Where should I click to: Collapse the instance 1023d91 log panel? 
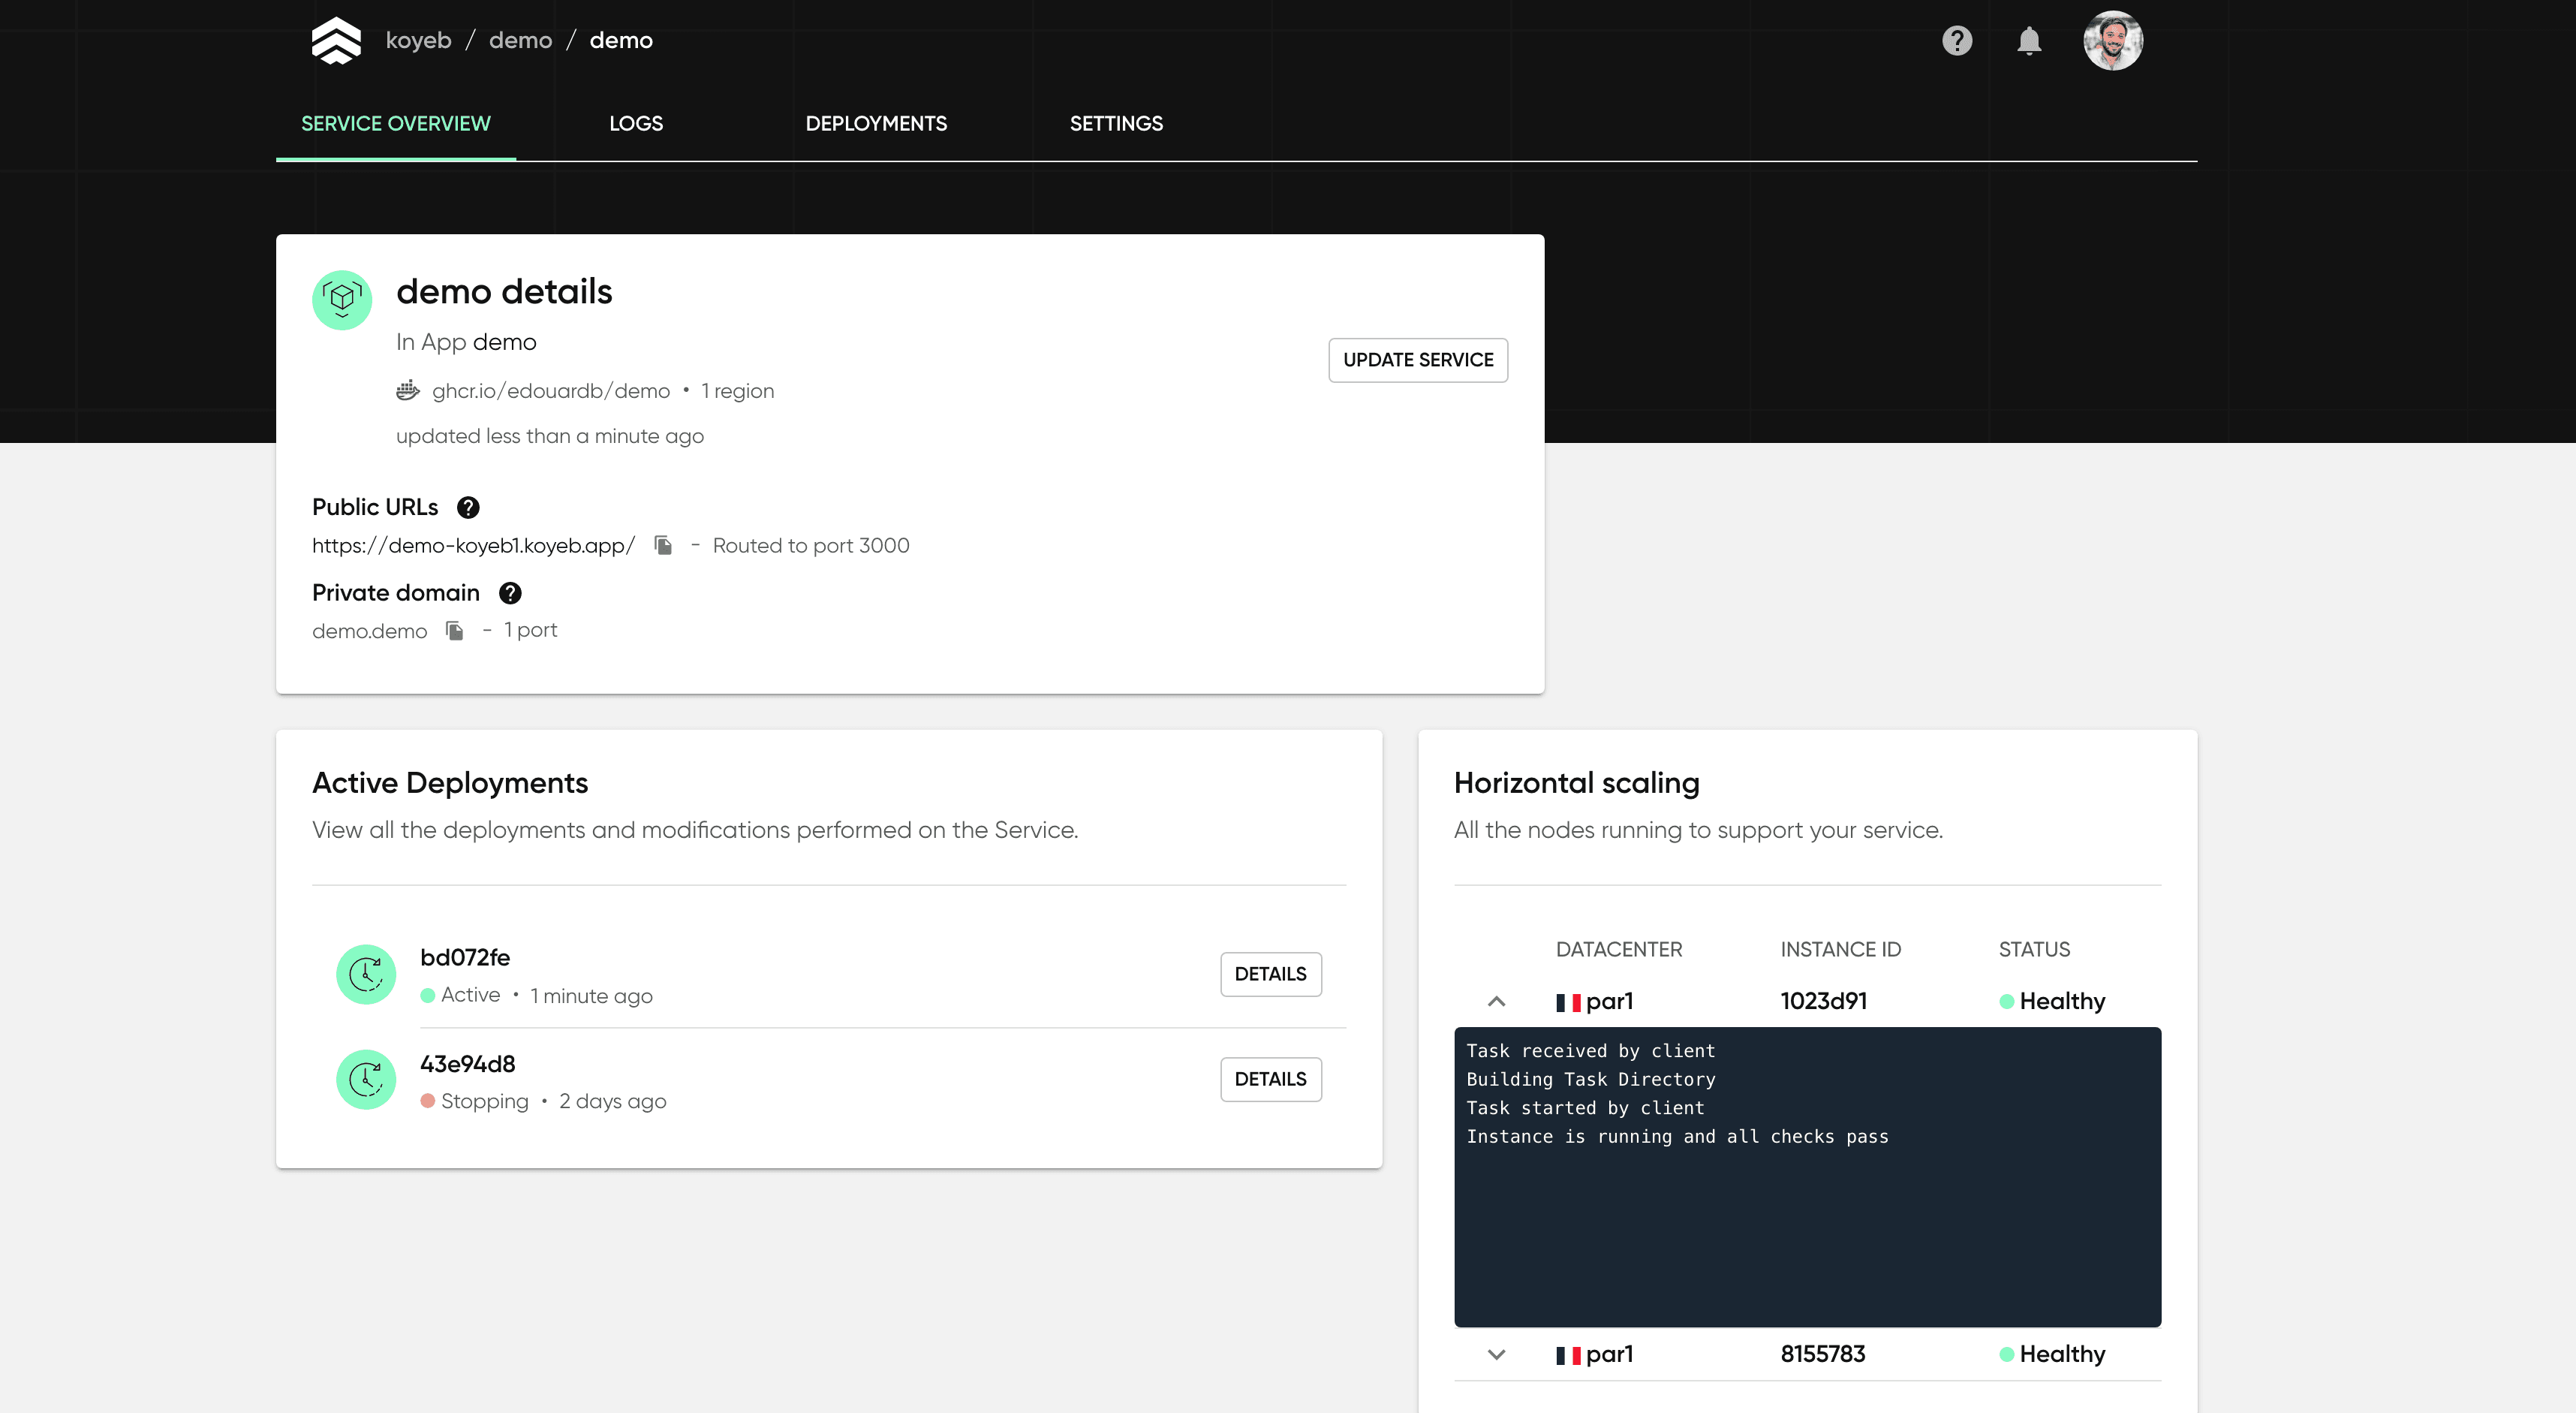coord(1496,1001)
